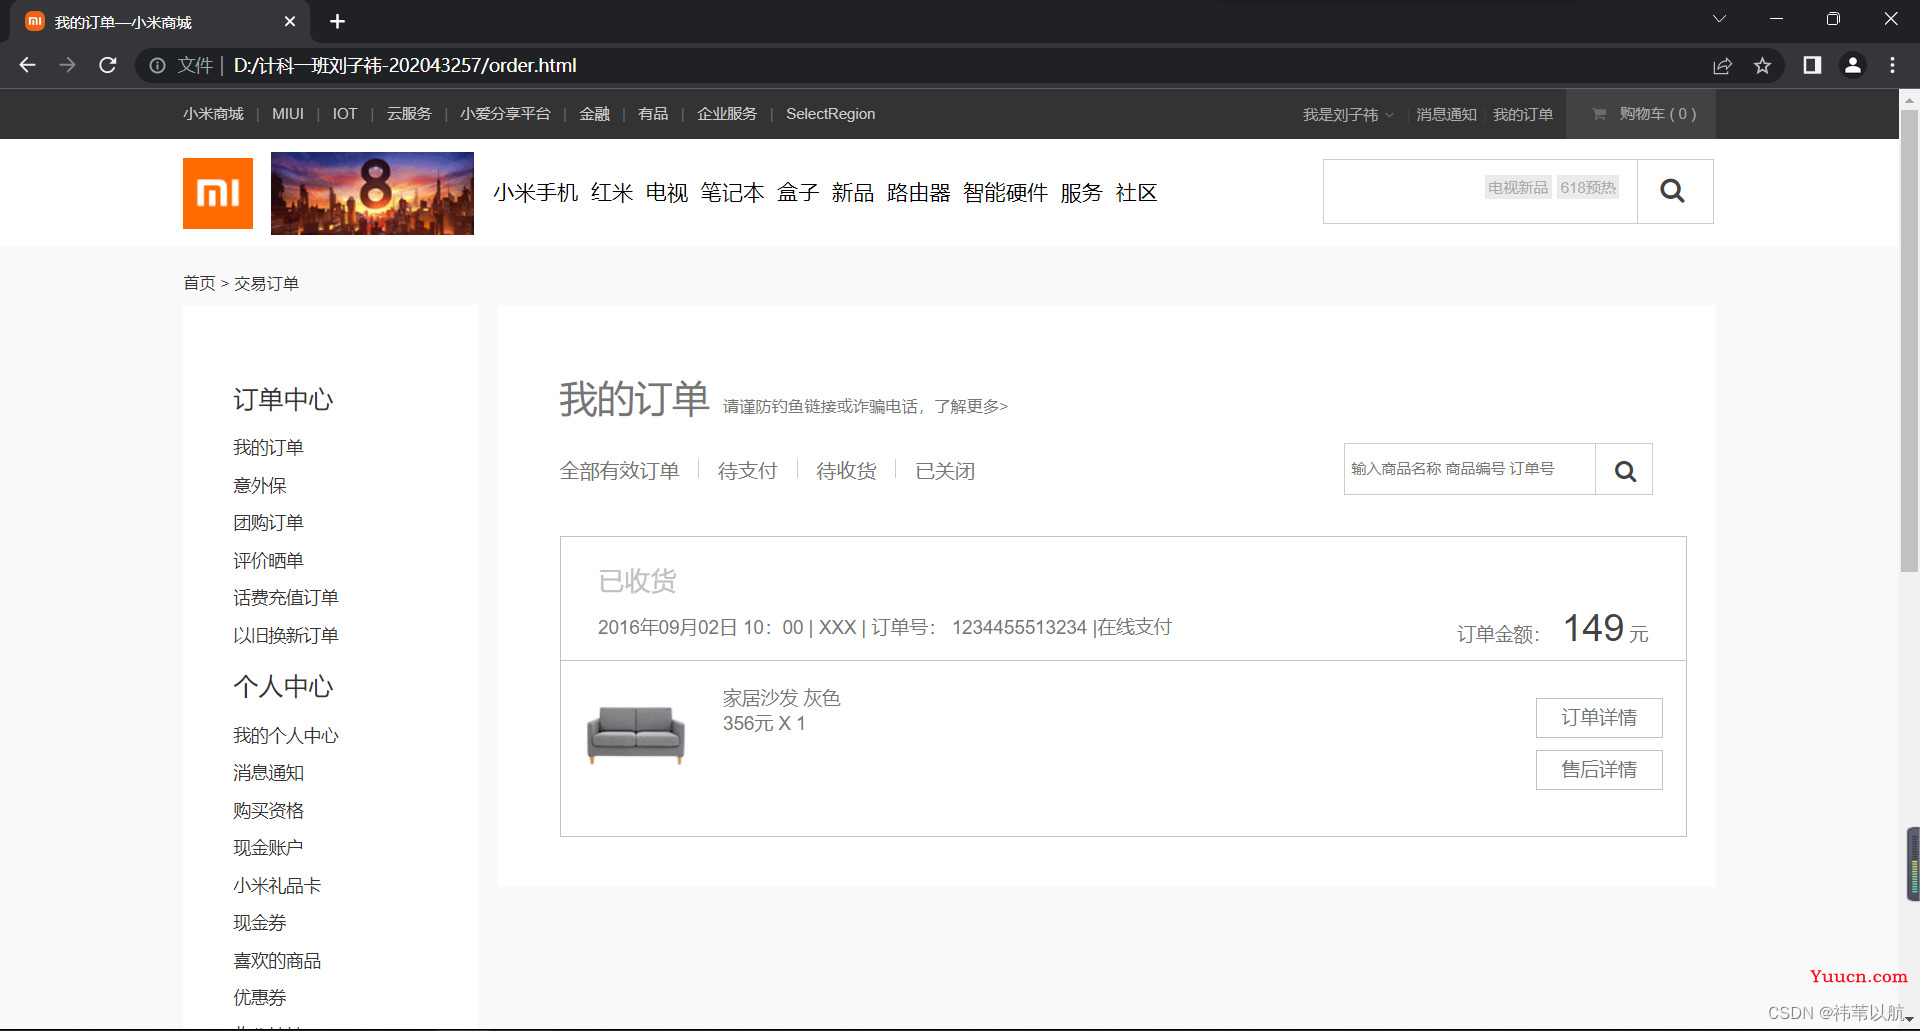Screen dimensions: 1920x1031
Task: Open the tab search chevron
Action: [x=1719, y=19]
